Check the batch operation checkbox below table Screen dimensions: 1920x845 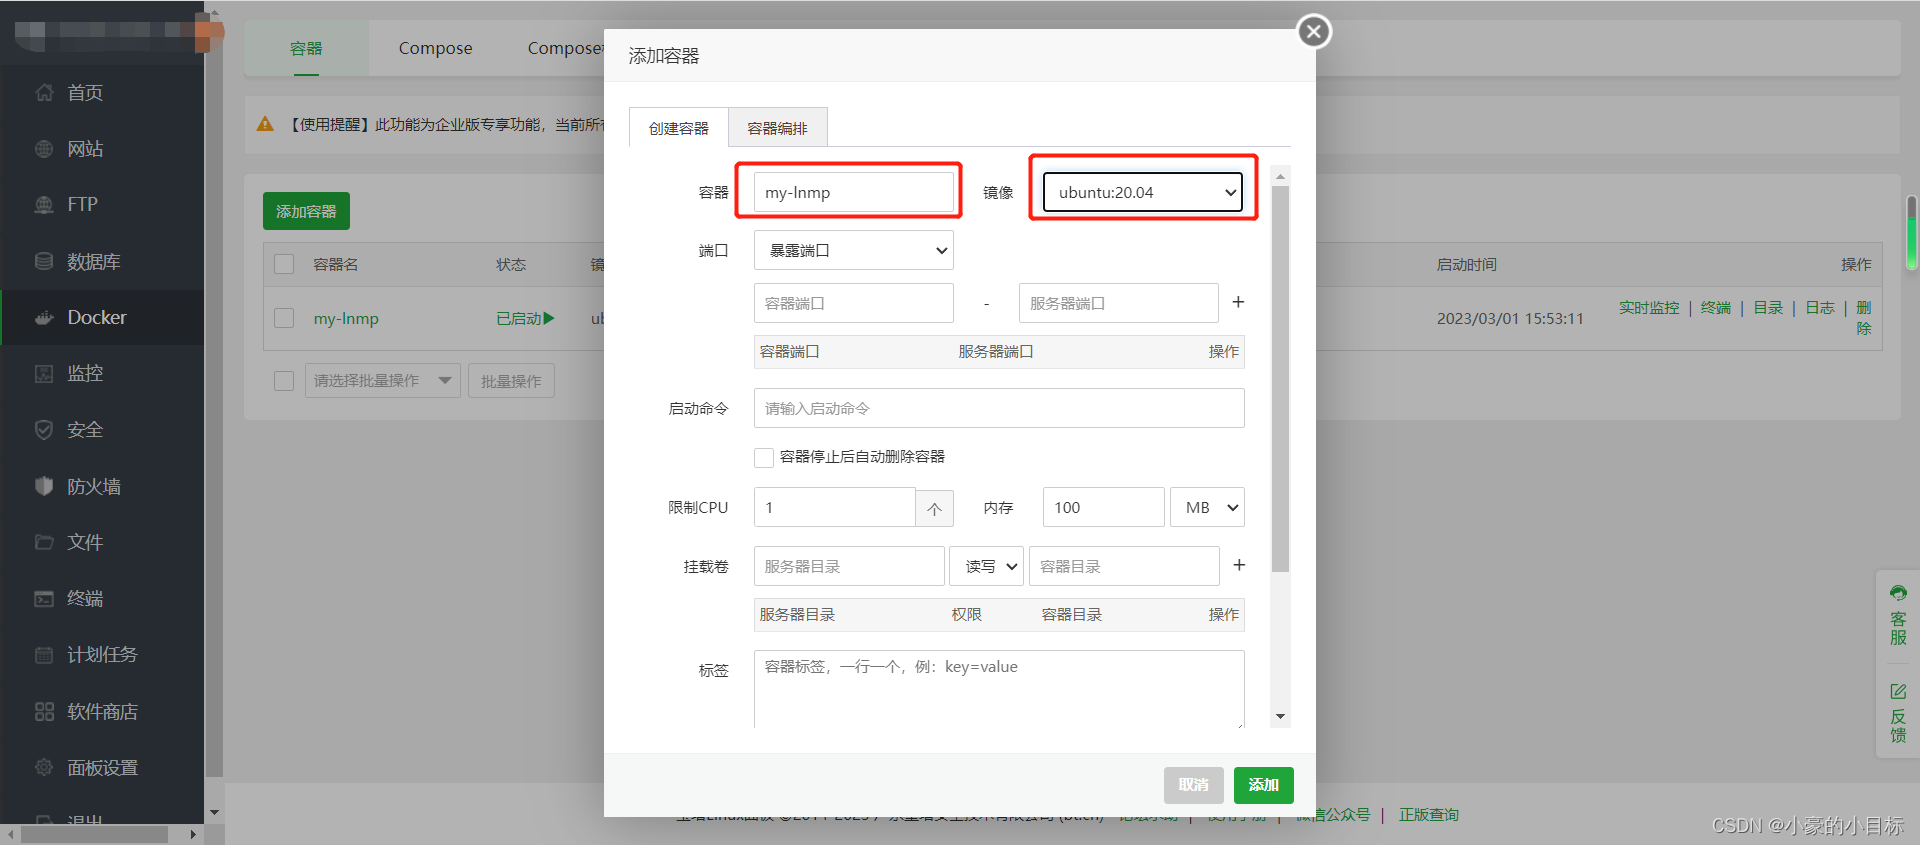(284, 381)
